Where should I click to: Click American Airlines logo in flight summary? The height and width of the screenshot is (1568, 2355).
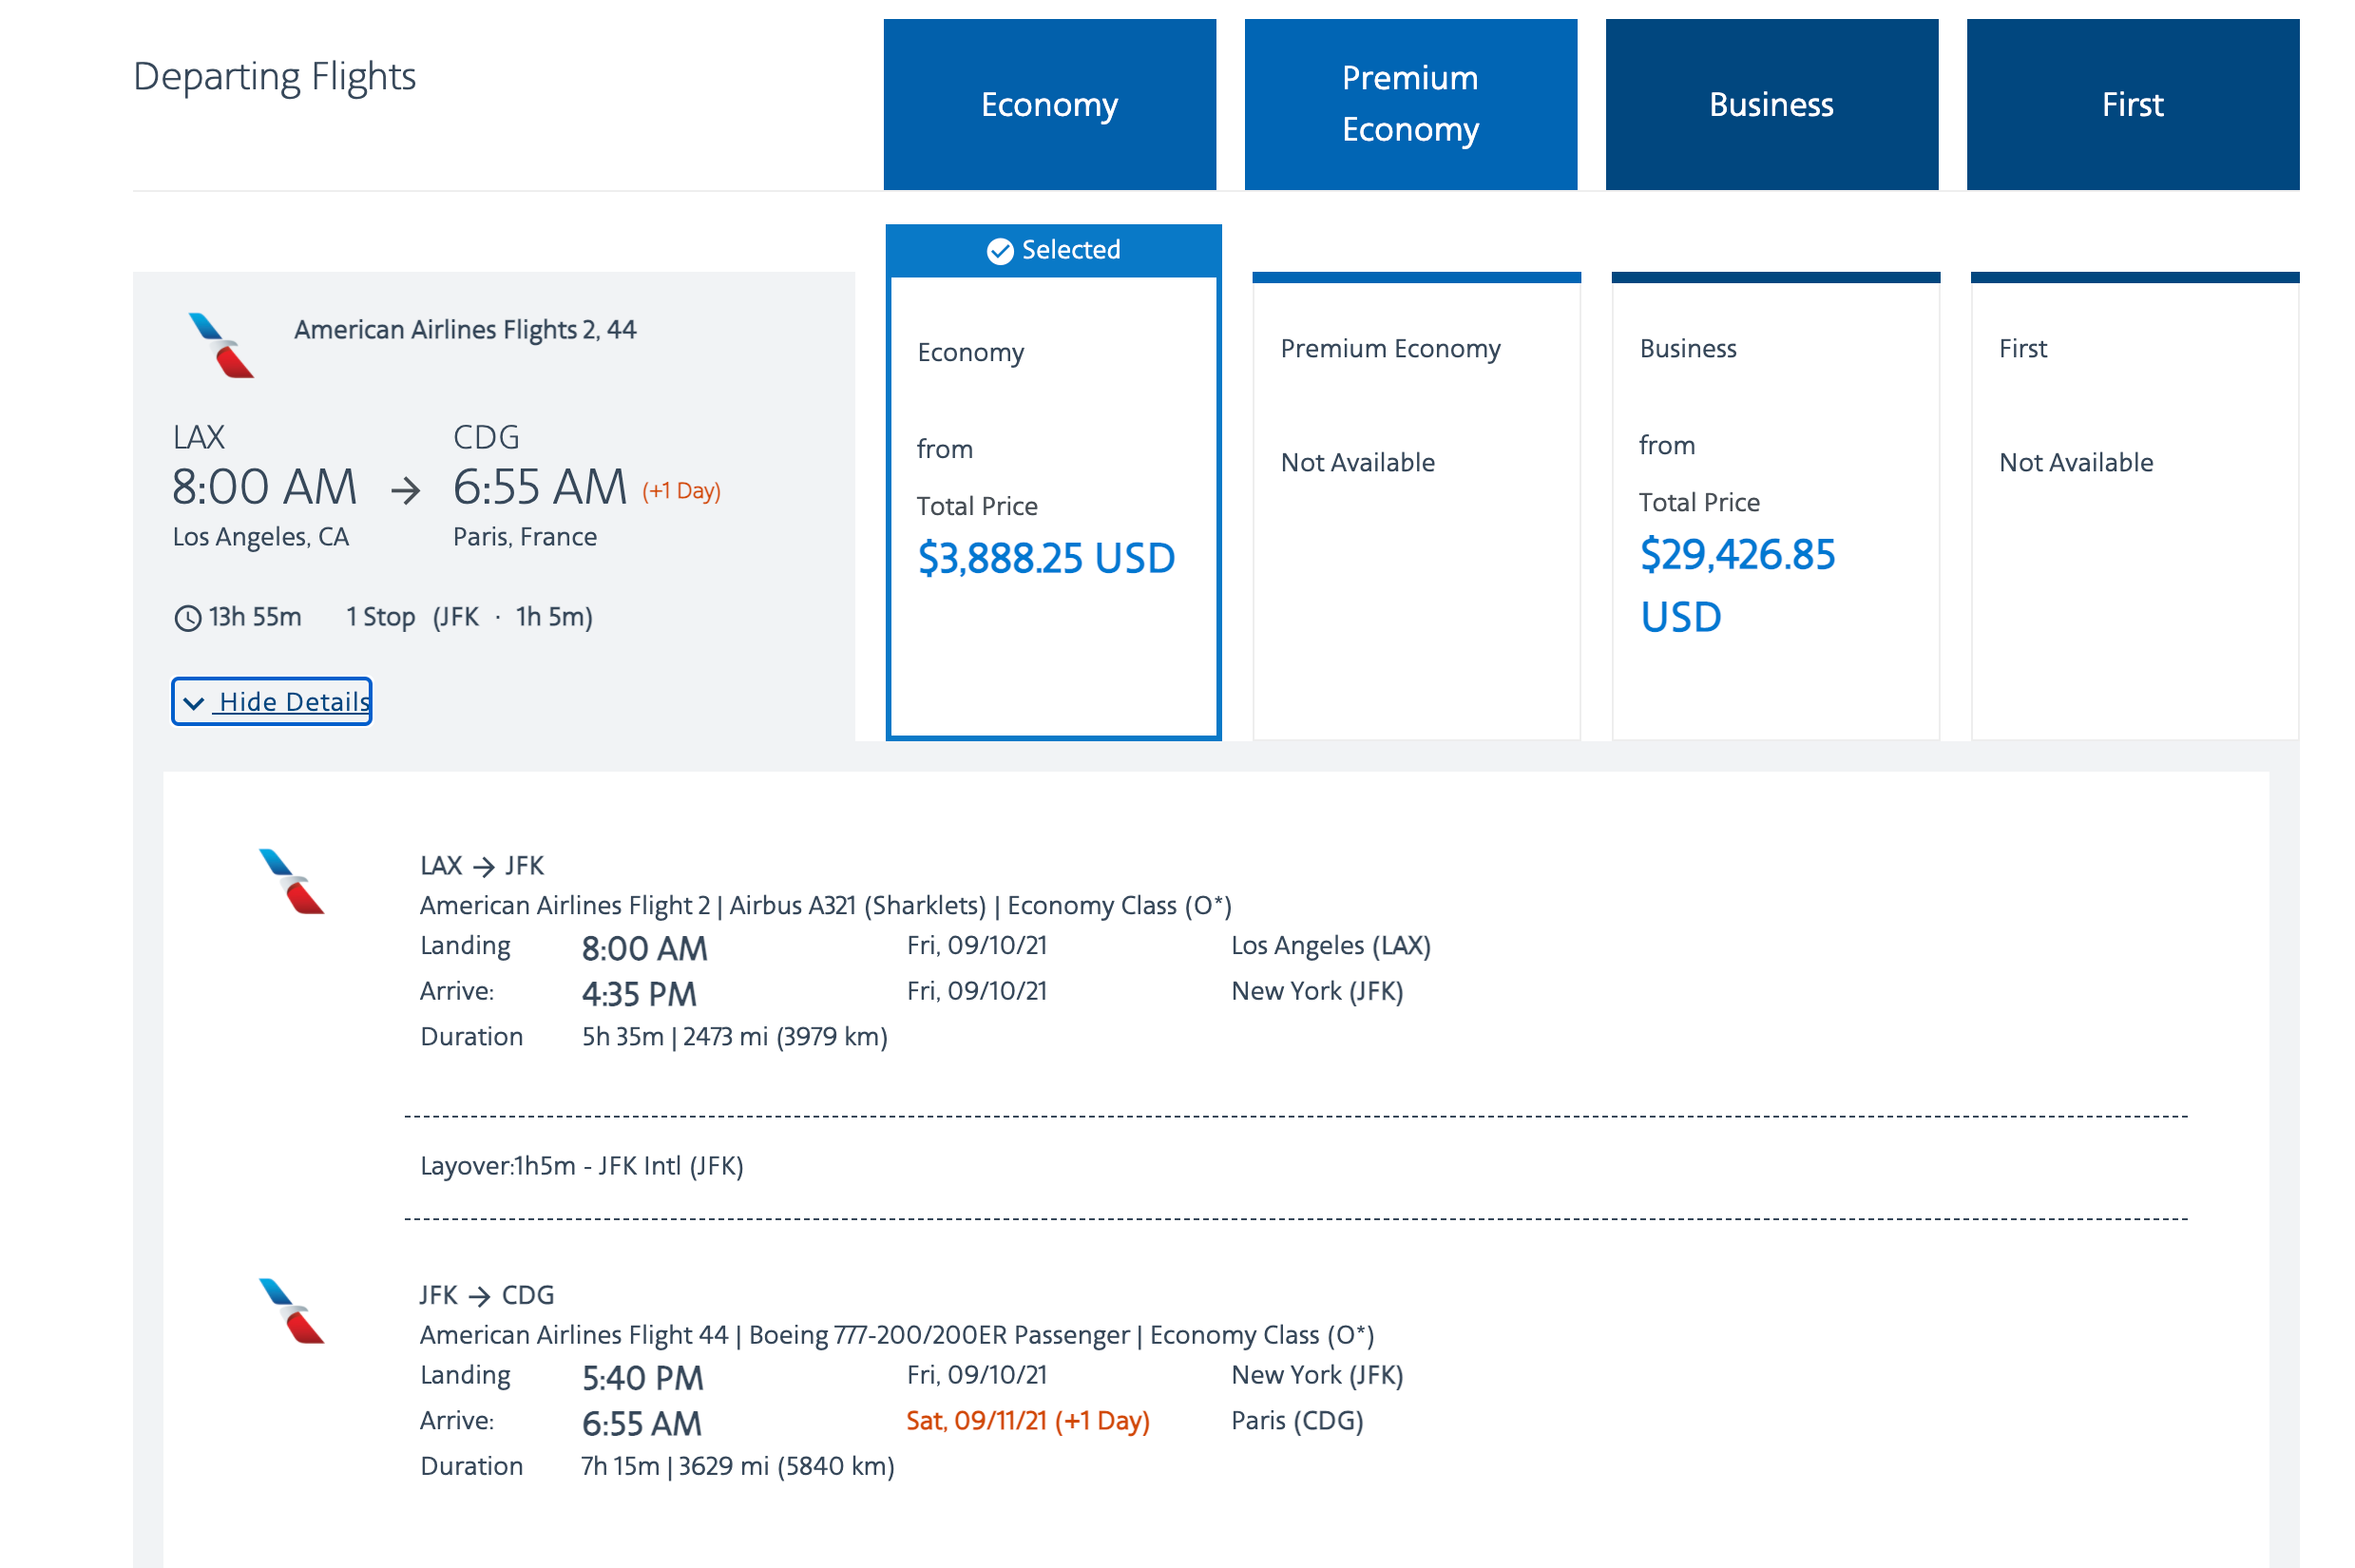pyautogui.click(x=221, y=346)
